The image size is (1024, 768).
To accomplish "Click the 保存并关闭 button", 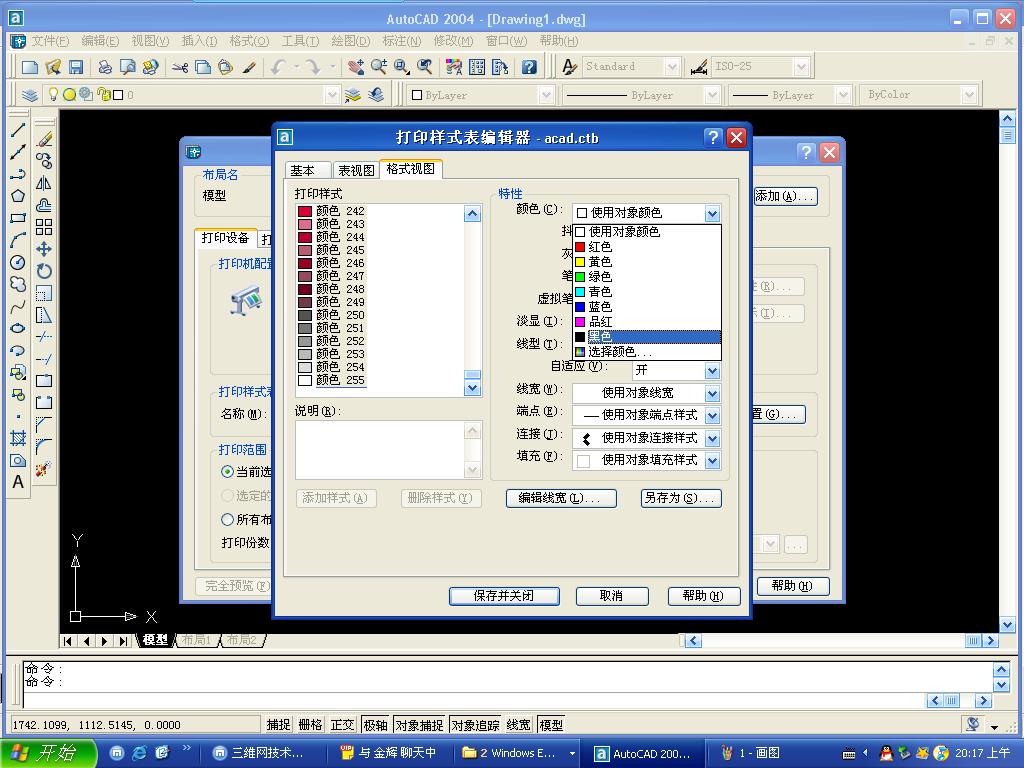I will (x=504, y=596).
